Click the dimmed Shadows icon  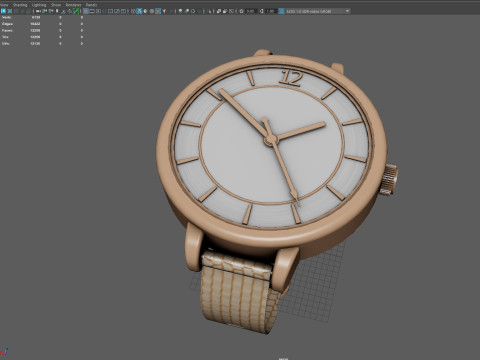171,11
